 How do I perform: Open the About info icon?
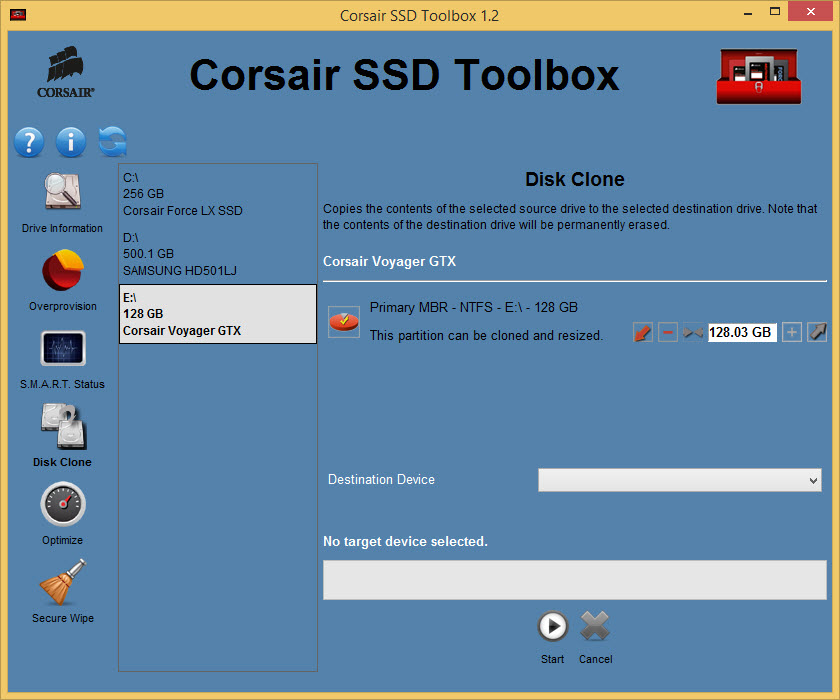[x=71, y=142]
